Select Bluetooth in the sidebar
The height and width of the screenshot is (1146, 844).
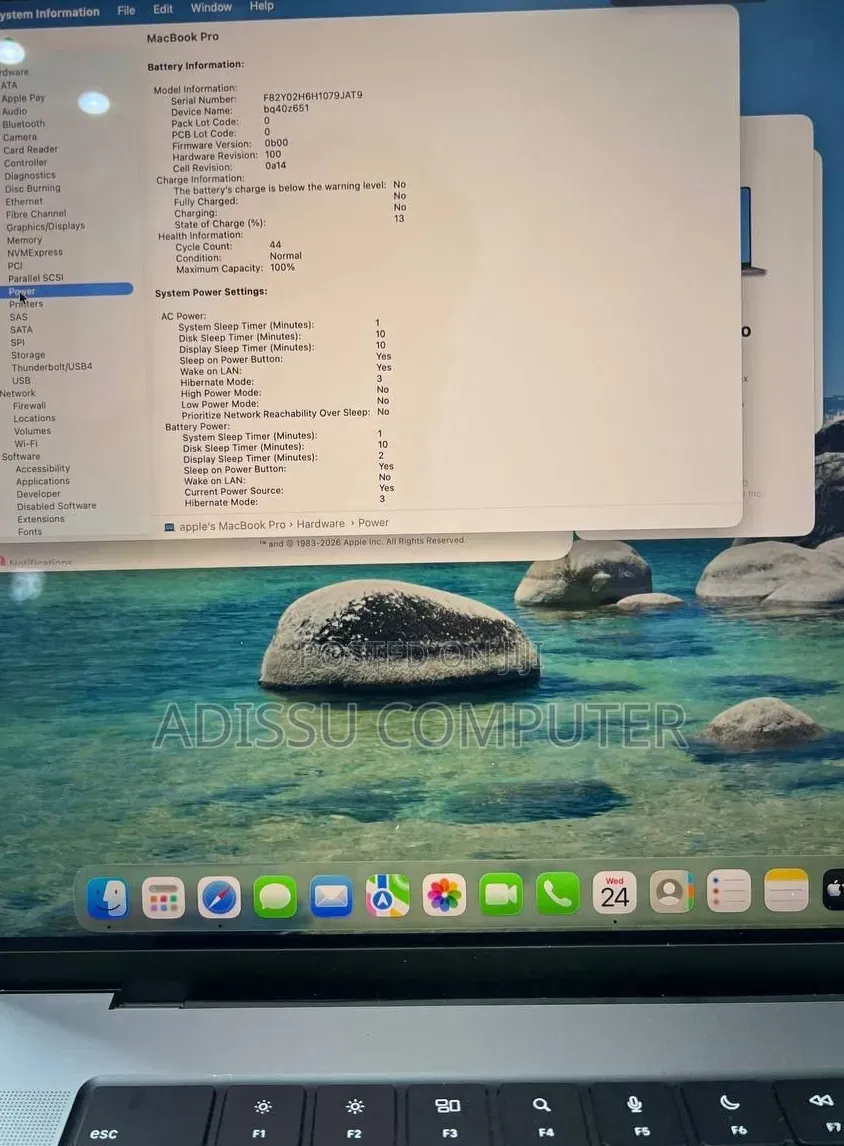tap(23, 124)
